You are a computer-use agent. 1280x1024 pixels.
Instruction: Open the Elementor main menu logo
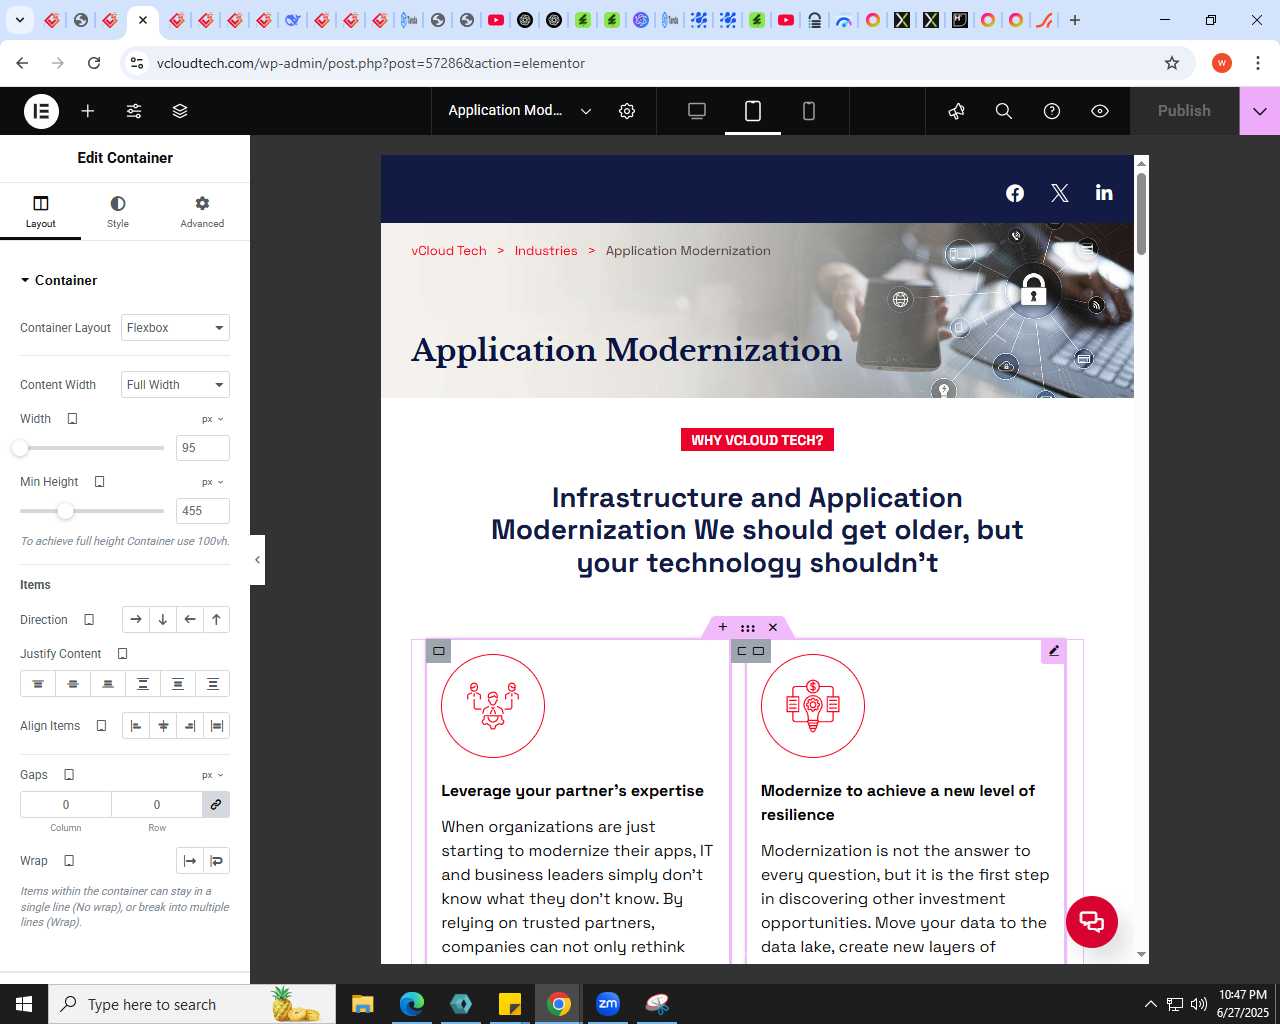pyautogui.click(x=41, y=111)
